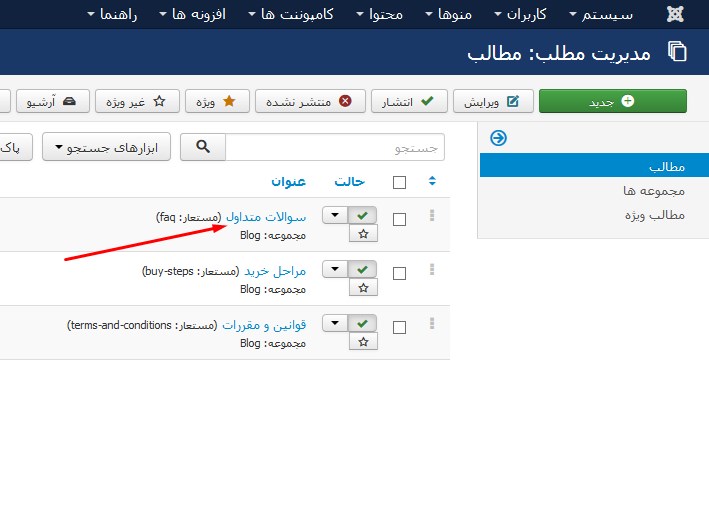Click the ویژه (Featured) star button
The height and width of the screenshot is (515, 709).
point(217,101)
